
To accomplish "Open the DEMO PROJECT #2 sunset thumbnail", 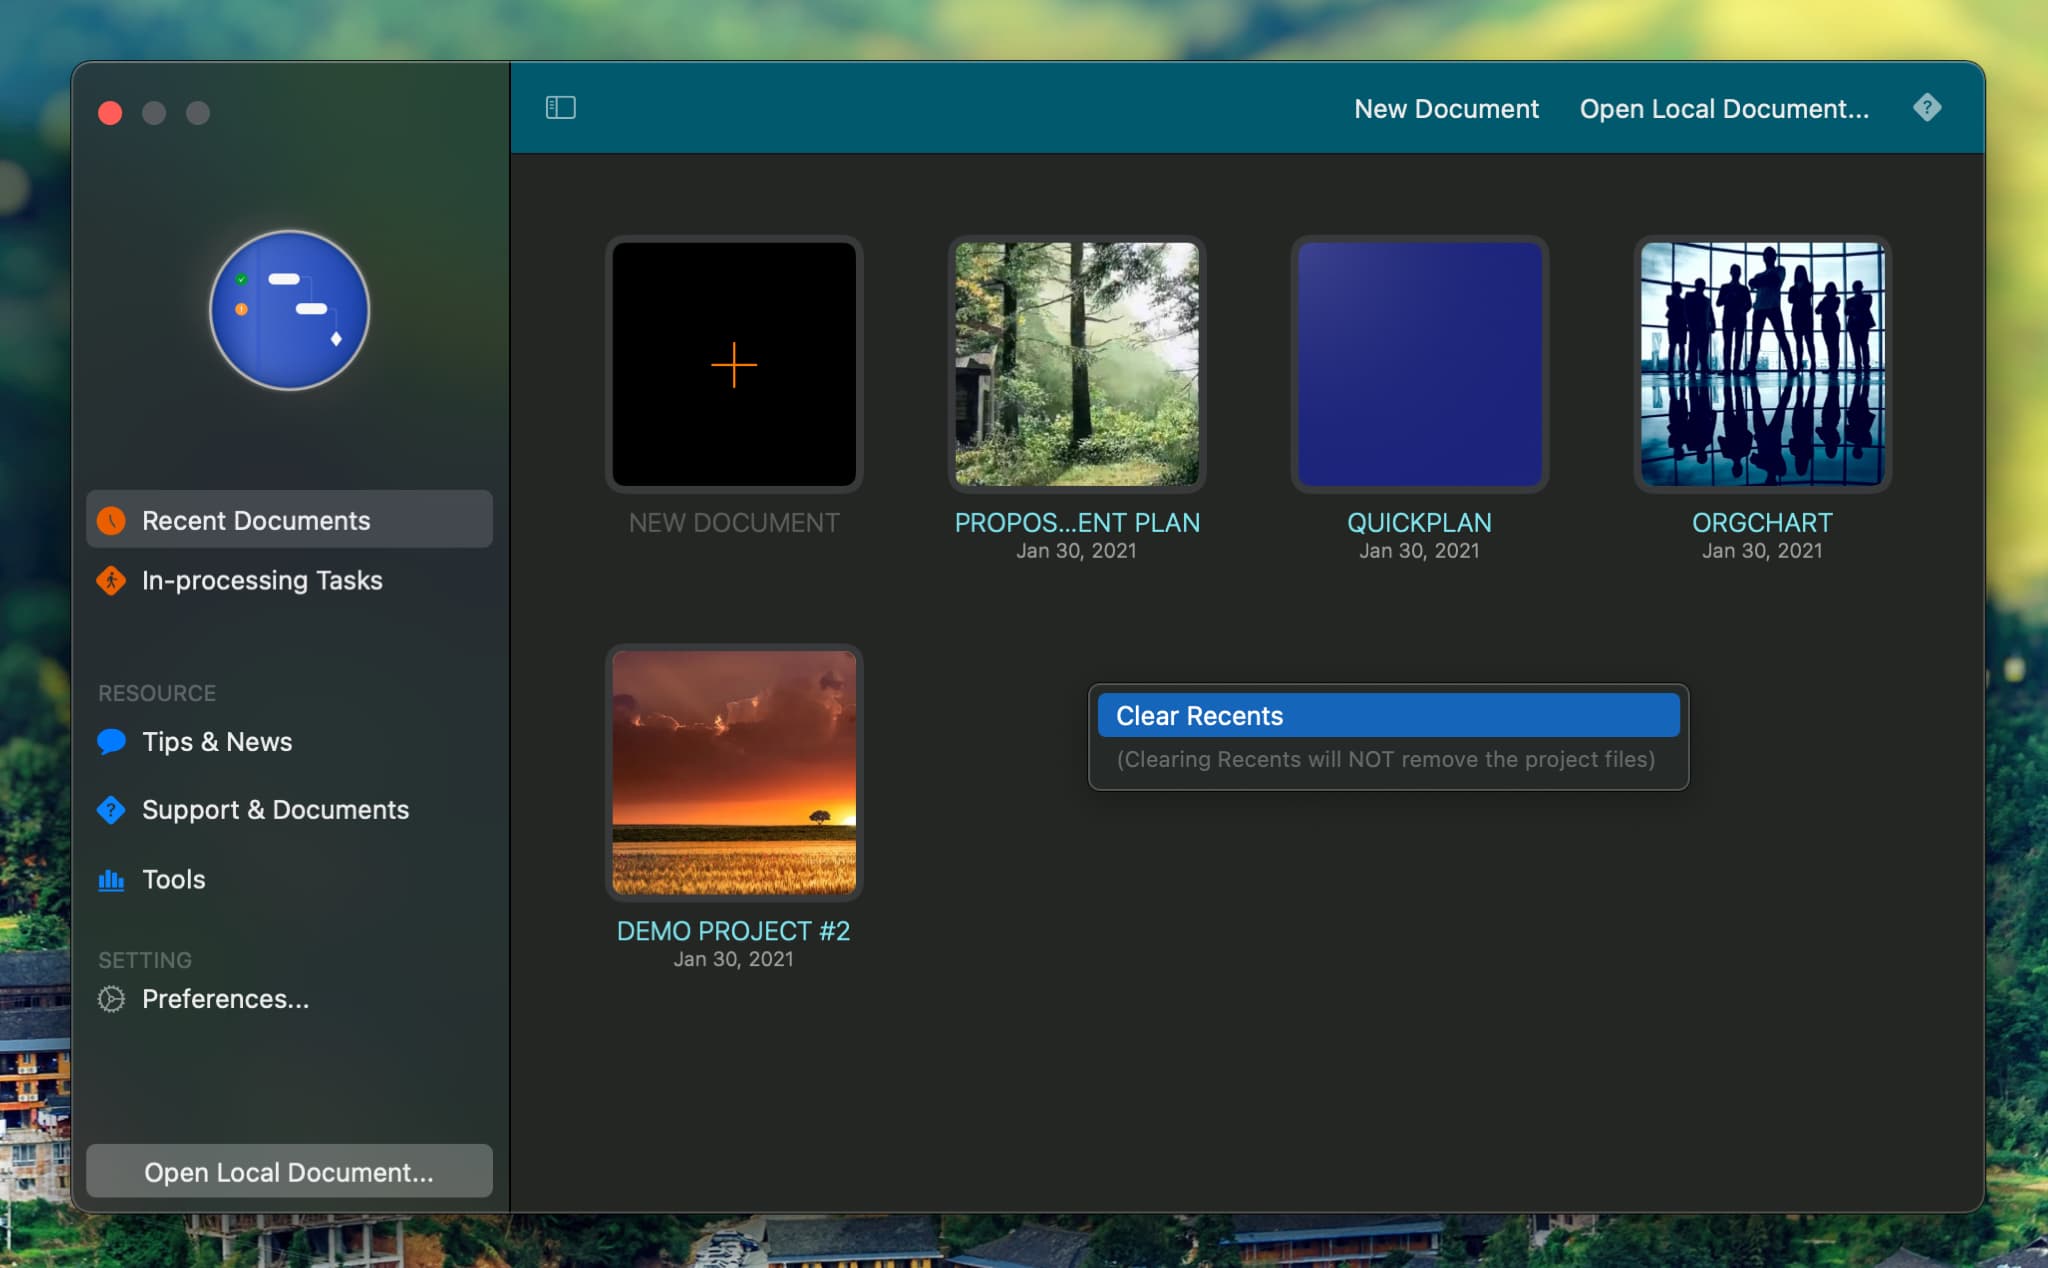I will (x=733, y=772).
